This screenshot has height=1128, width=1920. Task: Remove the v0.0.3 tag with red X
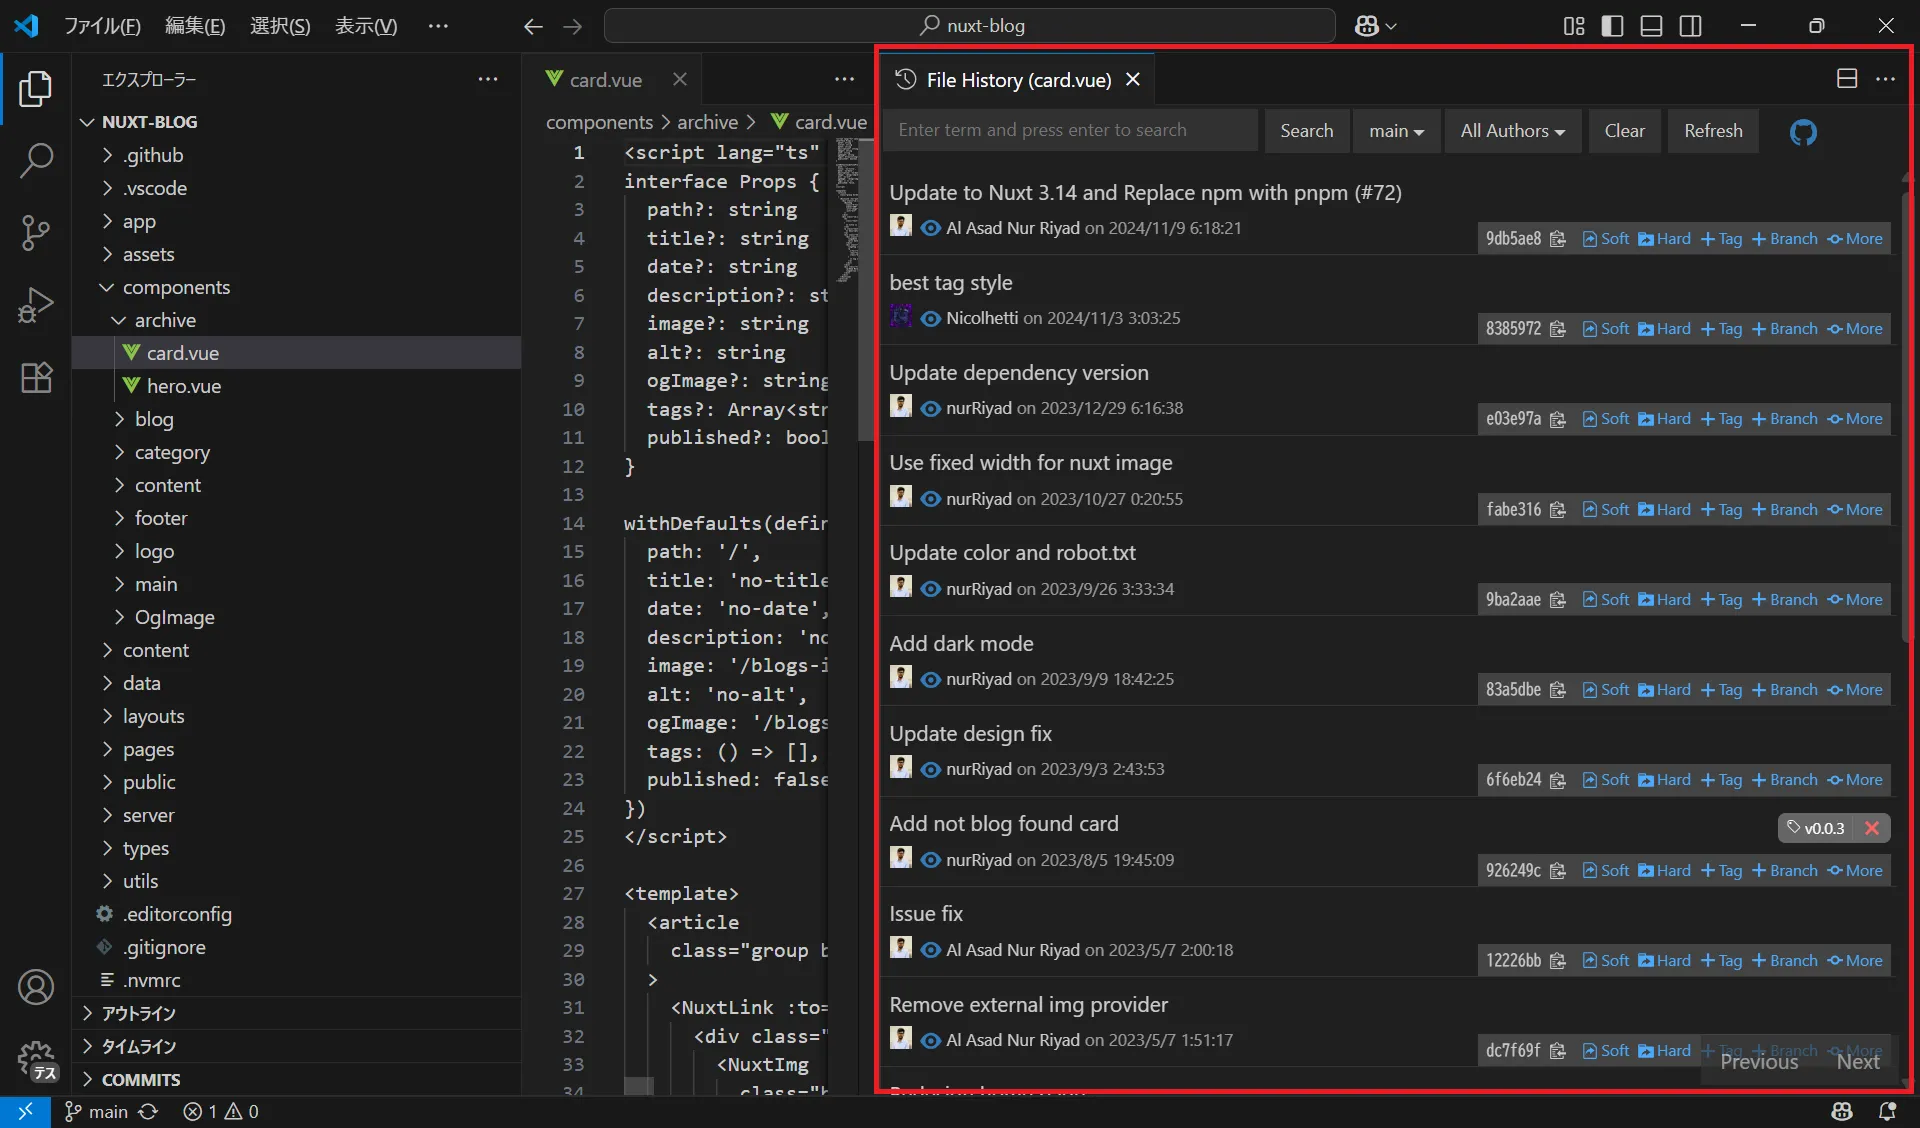click(x=1872, y=828)
